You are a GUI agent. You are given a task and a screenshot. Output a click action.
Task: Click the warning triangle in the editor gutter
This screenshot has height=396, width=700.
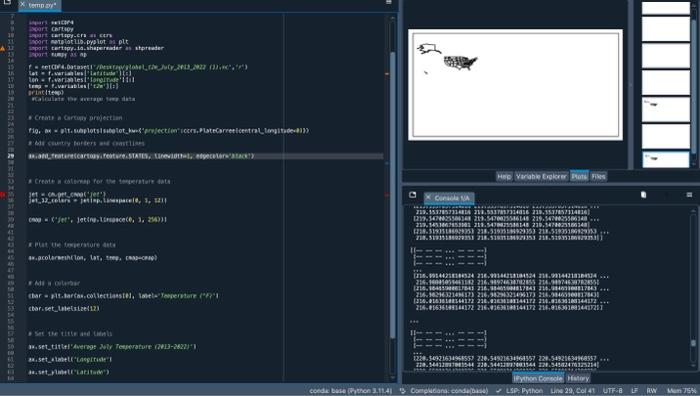2,48
